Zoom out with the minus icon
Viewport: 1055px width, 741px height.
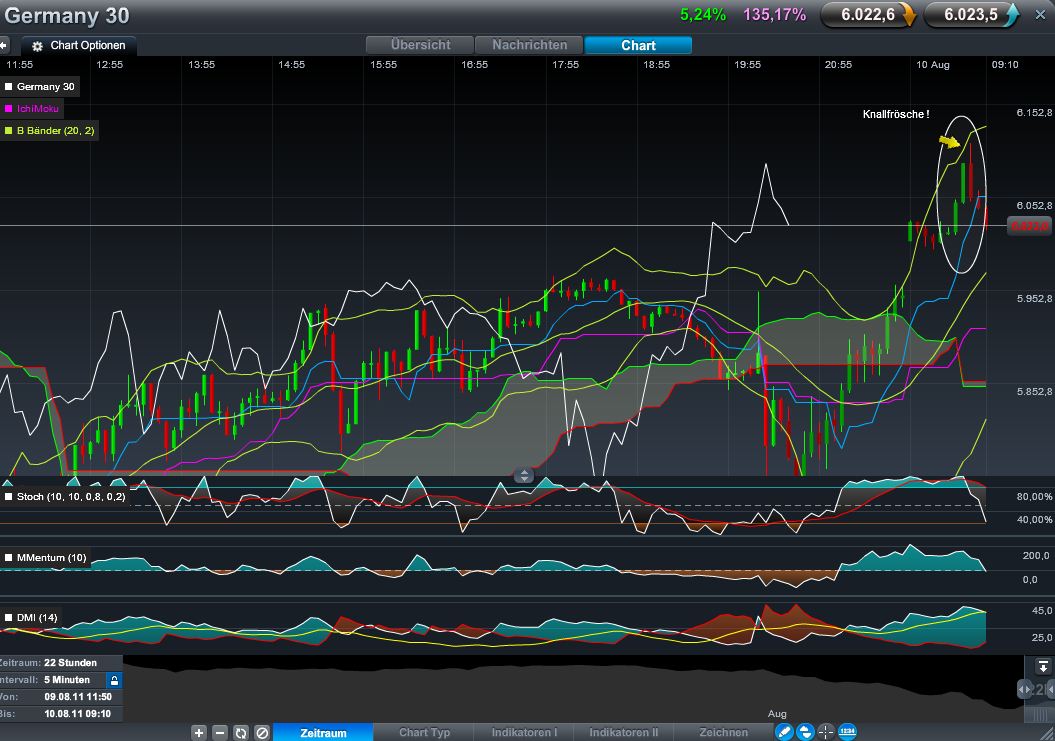pyautogui.click(x=220, y=733)
